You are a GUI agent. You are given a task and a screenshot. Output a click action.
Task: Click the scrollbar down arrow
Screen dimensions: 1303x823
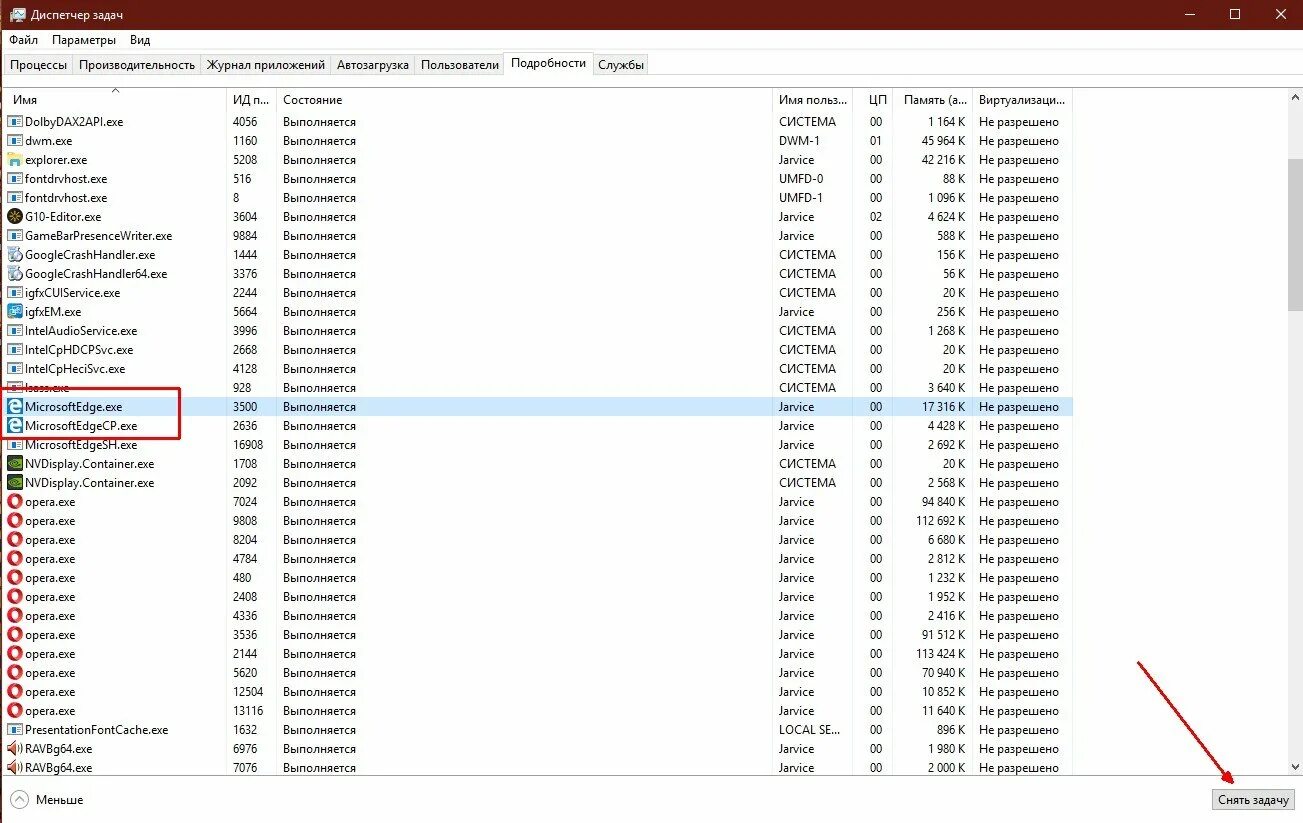(1296, 767)
